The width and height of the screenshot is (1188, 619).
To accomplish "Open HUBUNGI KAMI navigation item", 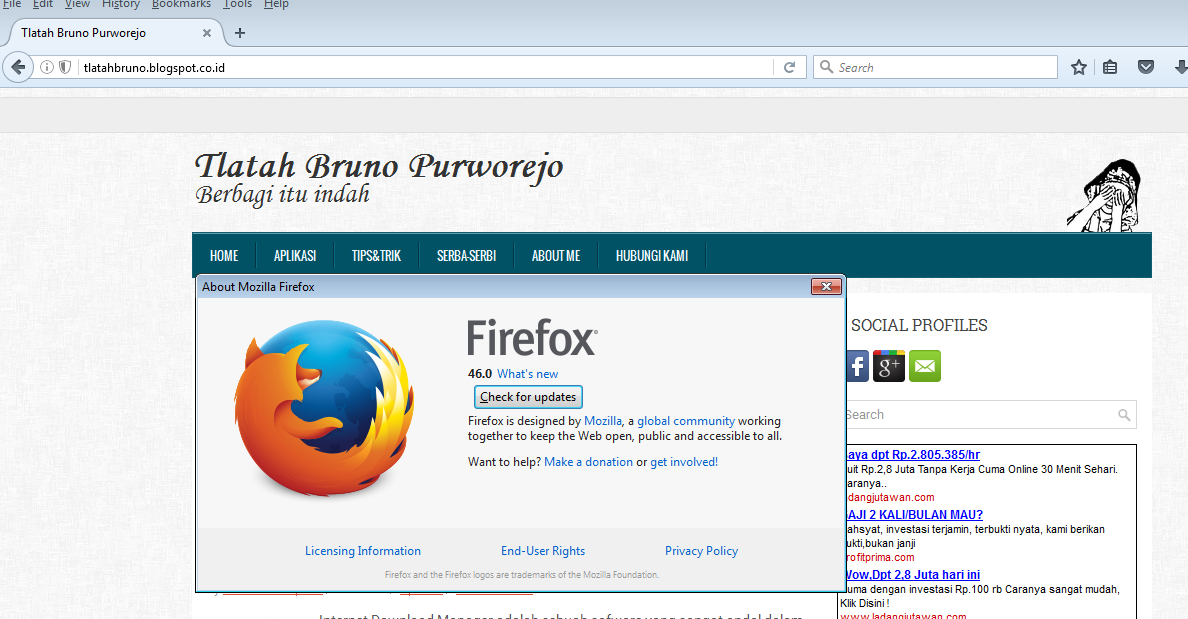I will [652, 256].
